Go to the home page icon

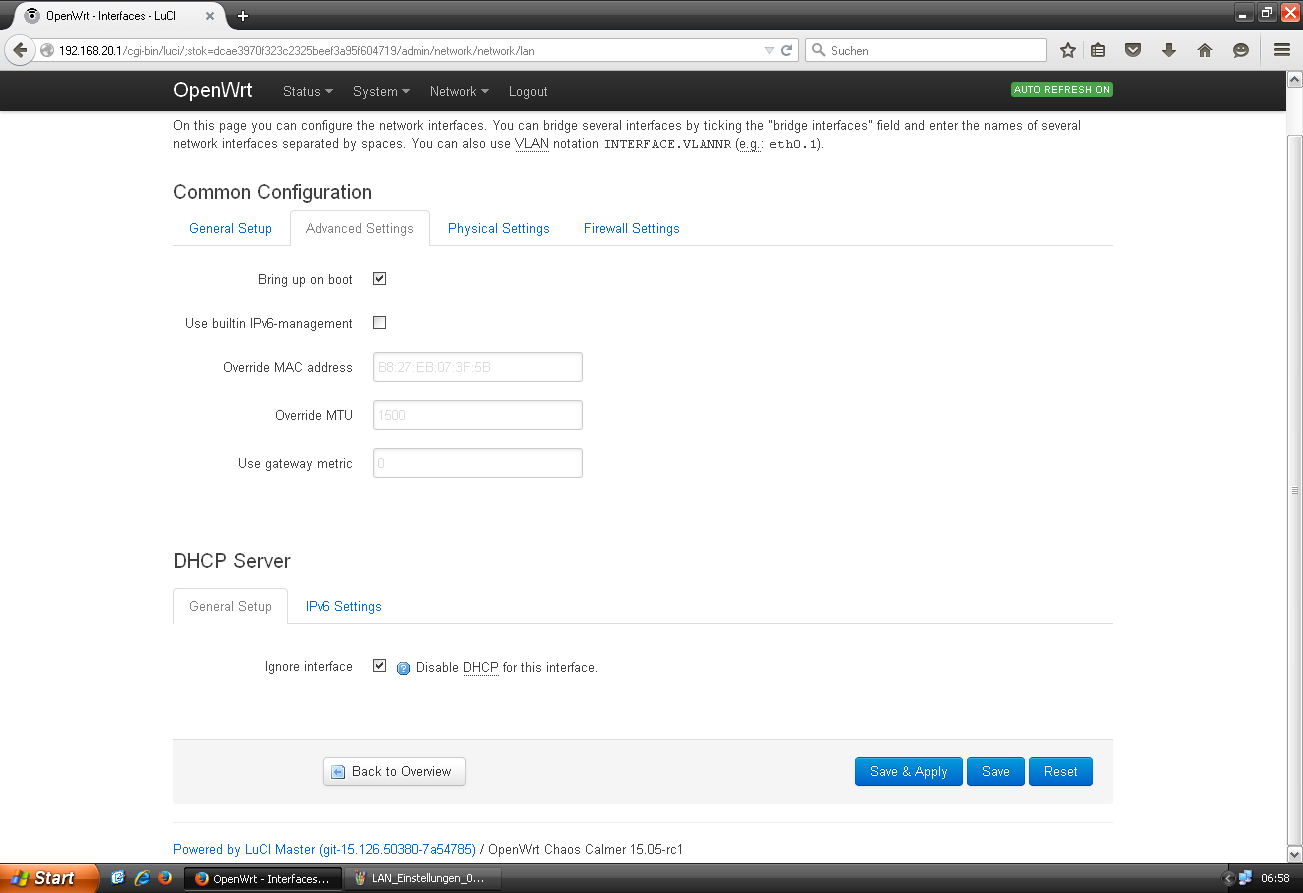pos(1205,50)
